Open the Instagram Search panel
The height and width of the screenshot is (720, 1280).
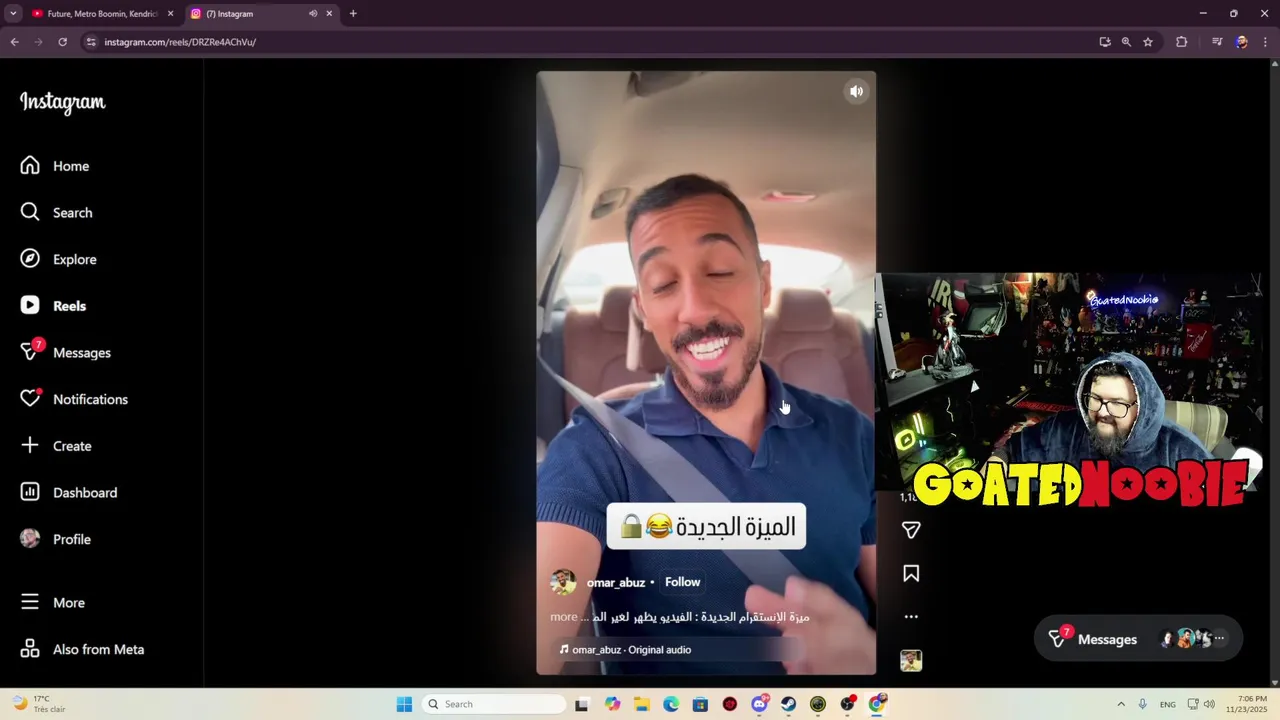pos(57,212)
